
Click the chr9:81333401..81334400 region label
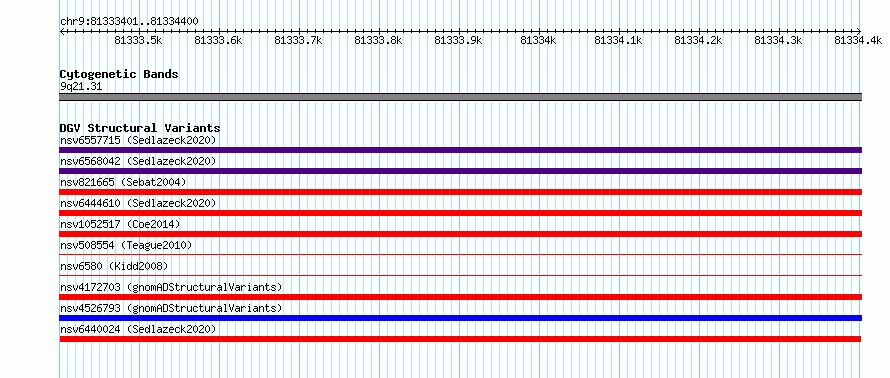point(129,22)
